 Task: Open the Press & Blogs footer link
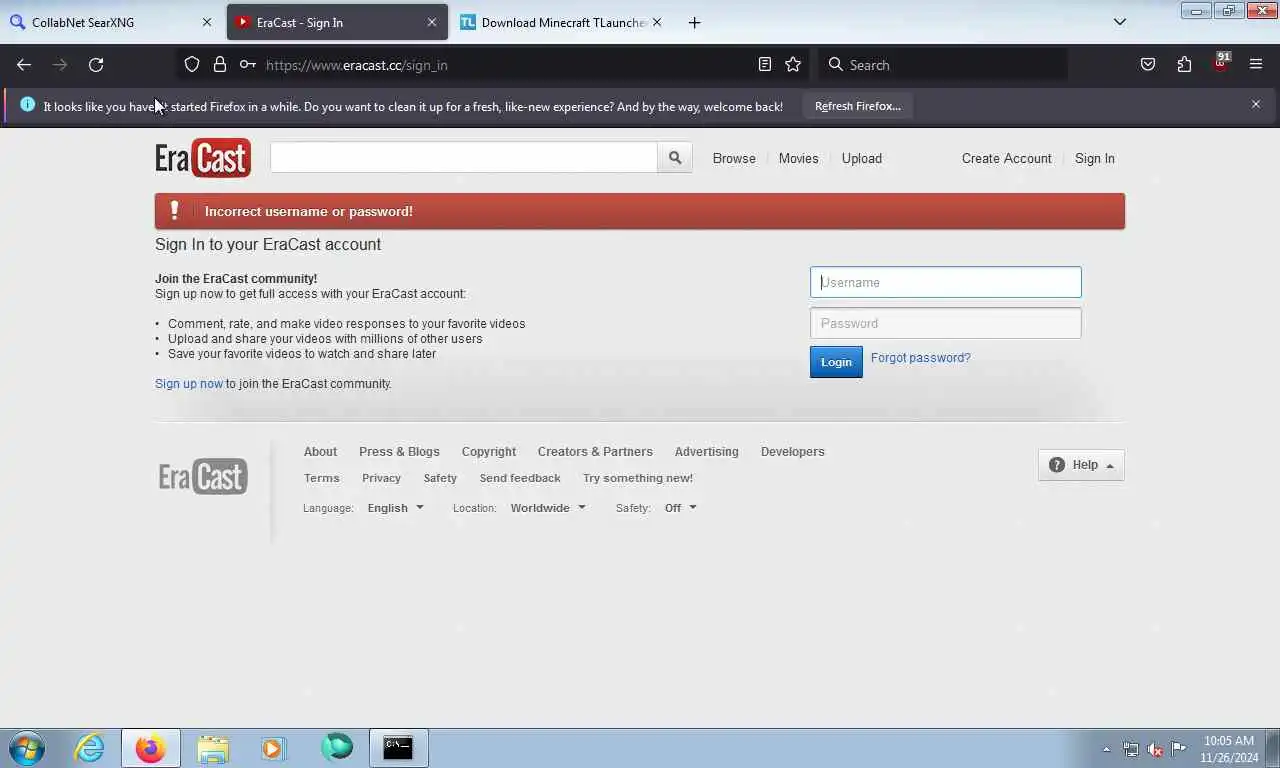pyautogui.click(x=399, y=452)
